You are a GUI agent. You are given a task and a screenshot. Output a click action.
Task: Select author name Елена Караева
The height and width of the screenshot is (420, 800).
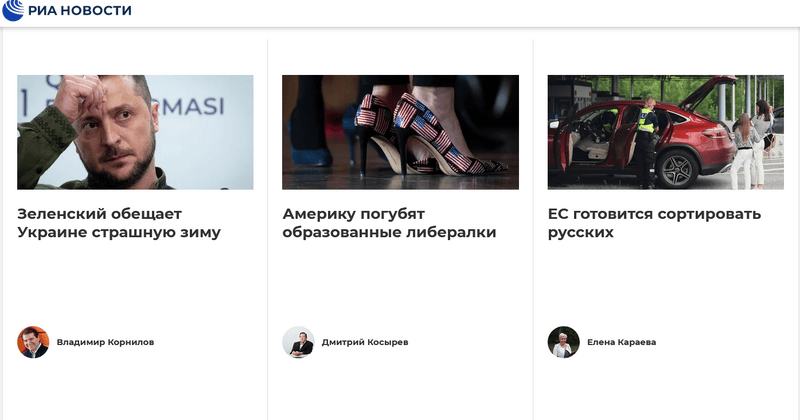tap(621, 342)
